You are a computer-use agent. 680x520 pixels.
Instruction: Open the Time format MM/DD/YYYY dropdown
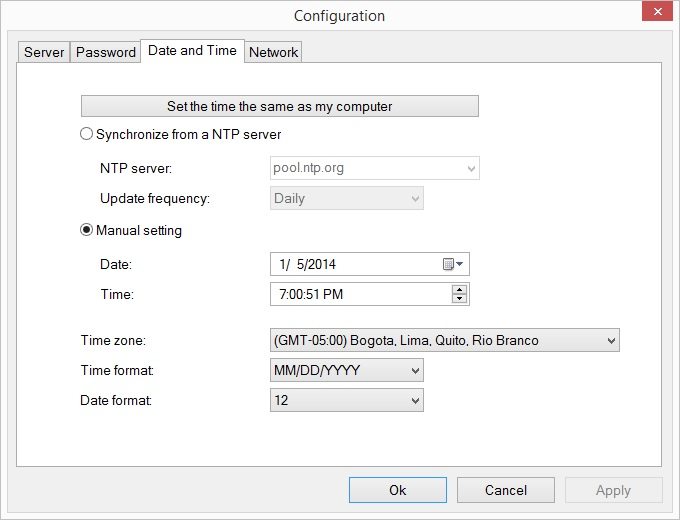tap(347, 370)
